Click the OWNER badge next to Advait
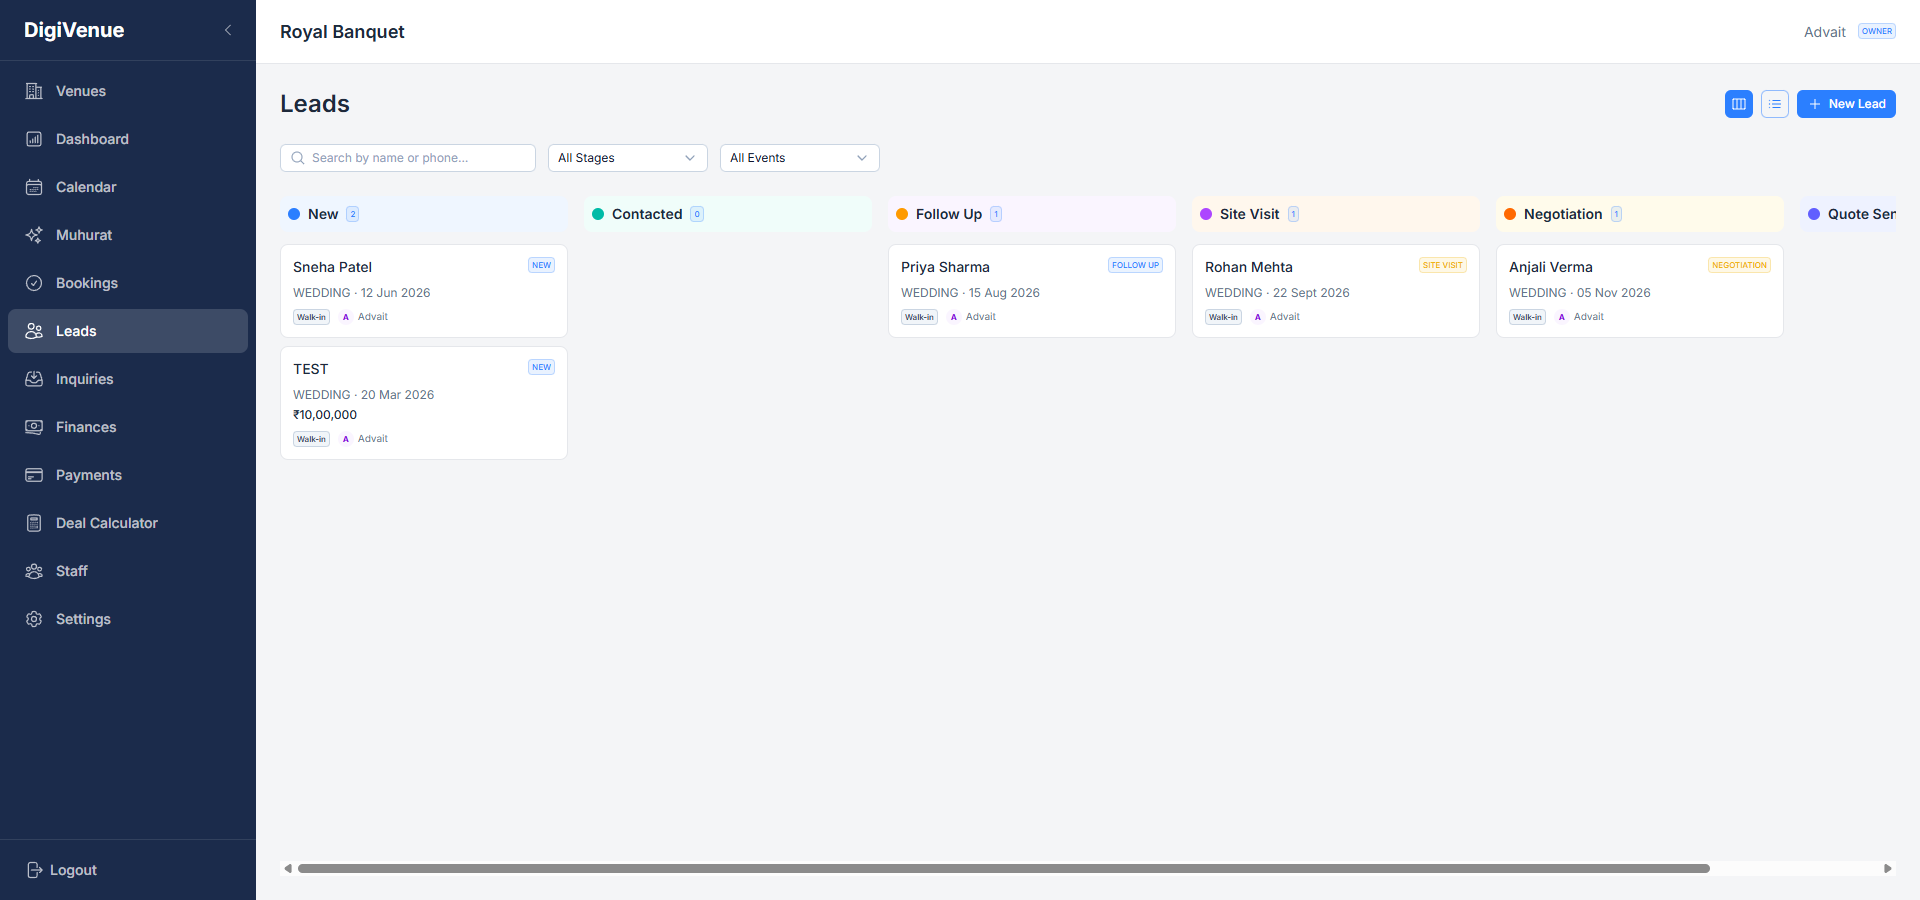Image resolution: width=1920 pixels, height=900 pixels. (x=1877, y=31)
